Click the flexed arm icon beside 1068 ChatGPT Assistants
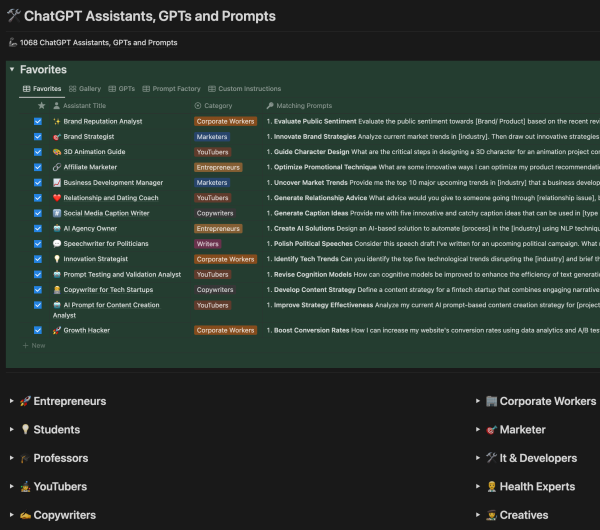The height and width of the screenshot is (530, 600). pos(13,42)
